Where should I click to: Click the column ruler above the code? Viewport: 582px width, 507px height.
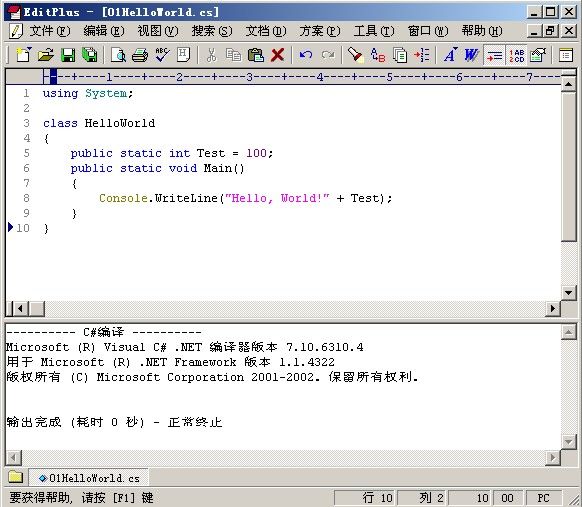coord(301,77)
